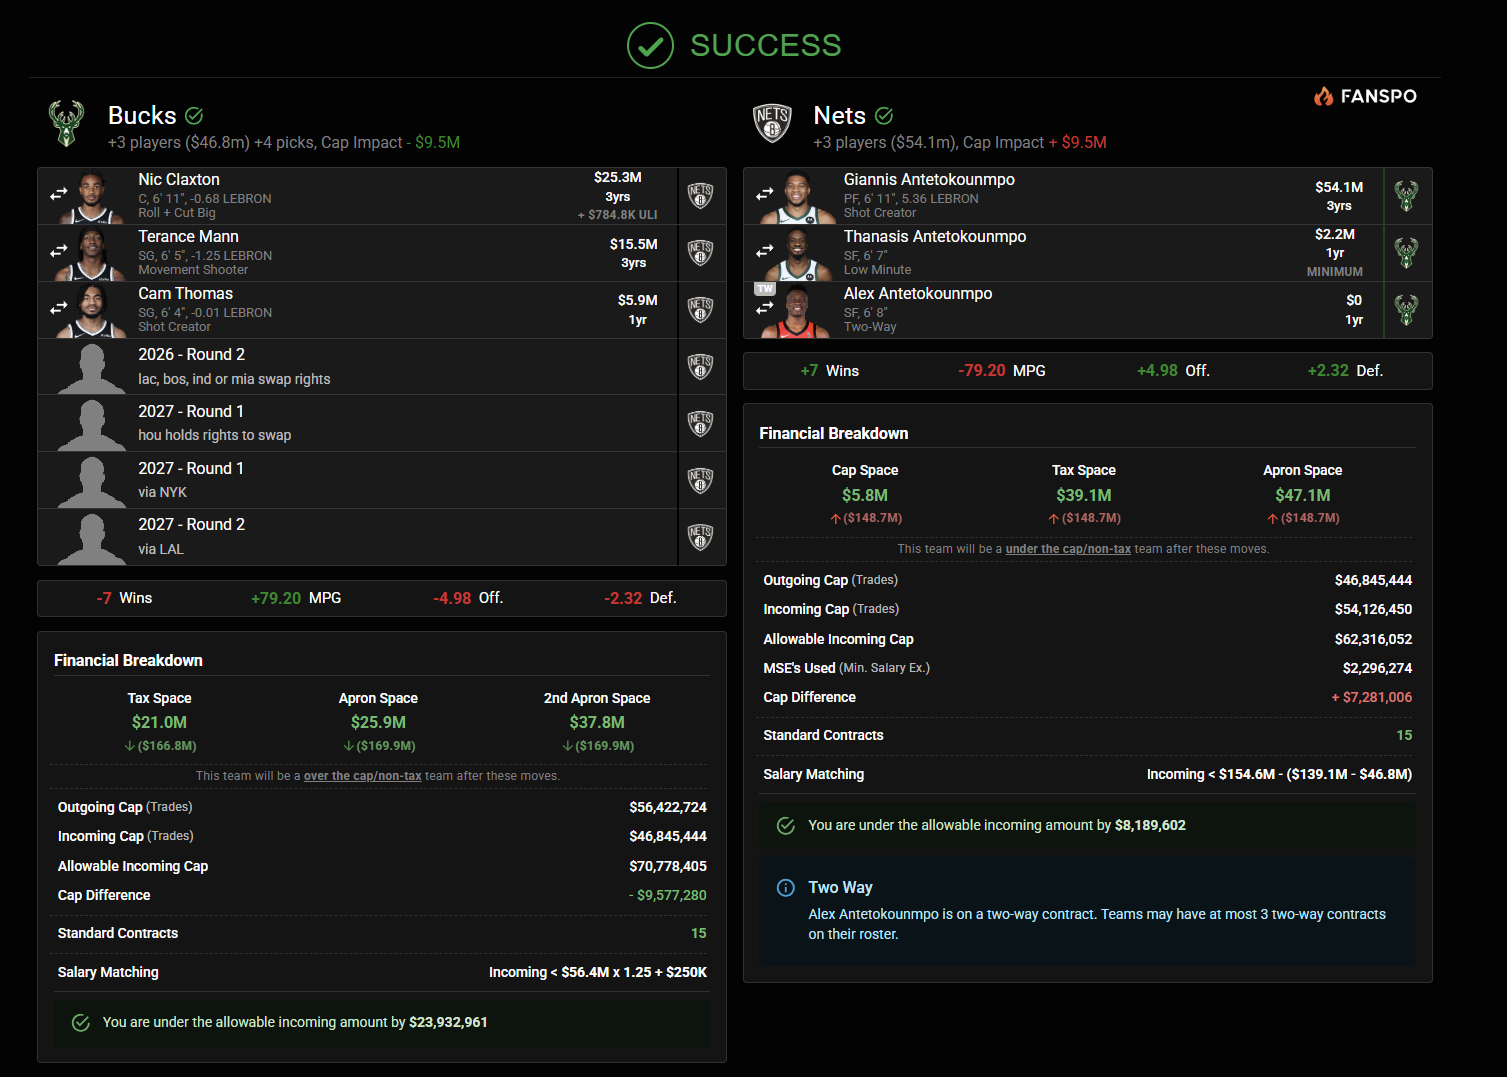
Task: Open Nic Claxton's headshot photo
Action: click(92, 198)
